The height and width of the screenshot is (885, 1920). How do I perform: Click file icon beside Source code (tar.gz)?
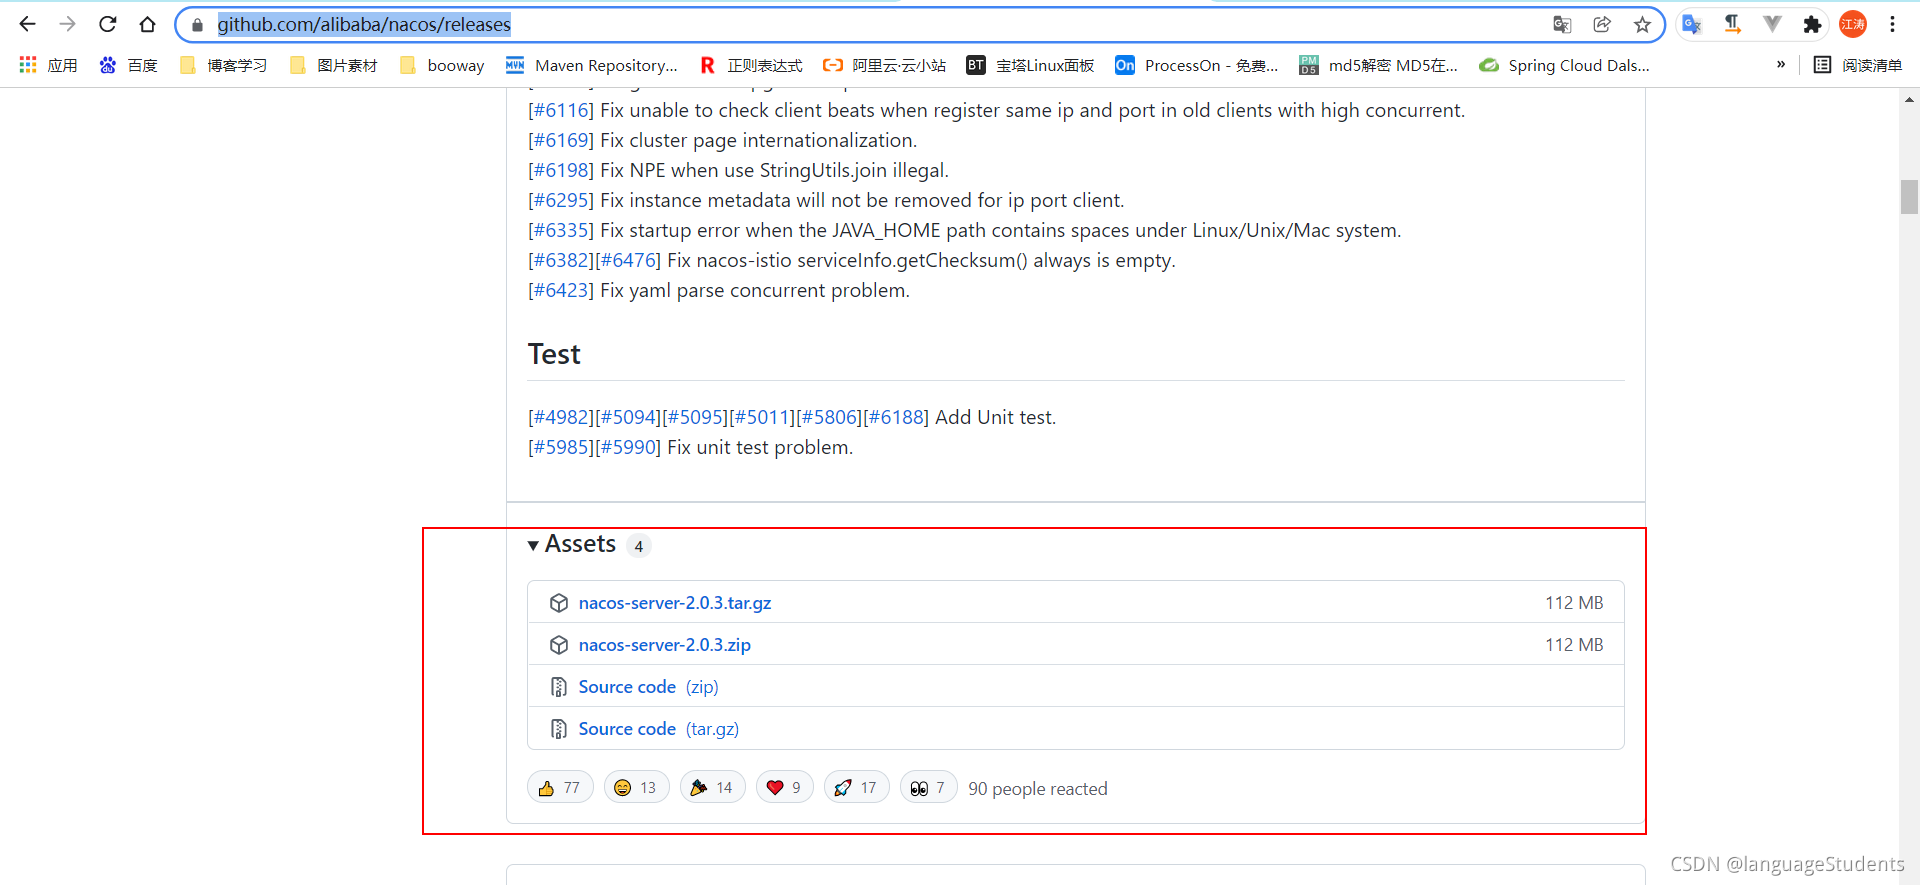pos(559,729)
